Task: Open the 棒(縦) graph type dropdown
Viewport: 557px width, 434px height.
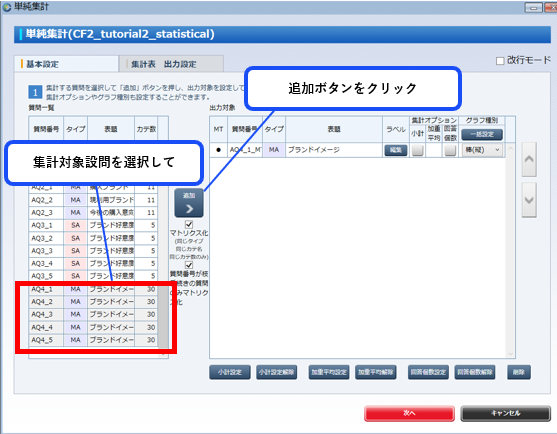Action: tap(483, 150)
